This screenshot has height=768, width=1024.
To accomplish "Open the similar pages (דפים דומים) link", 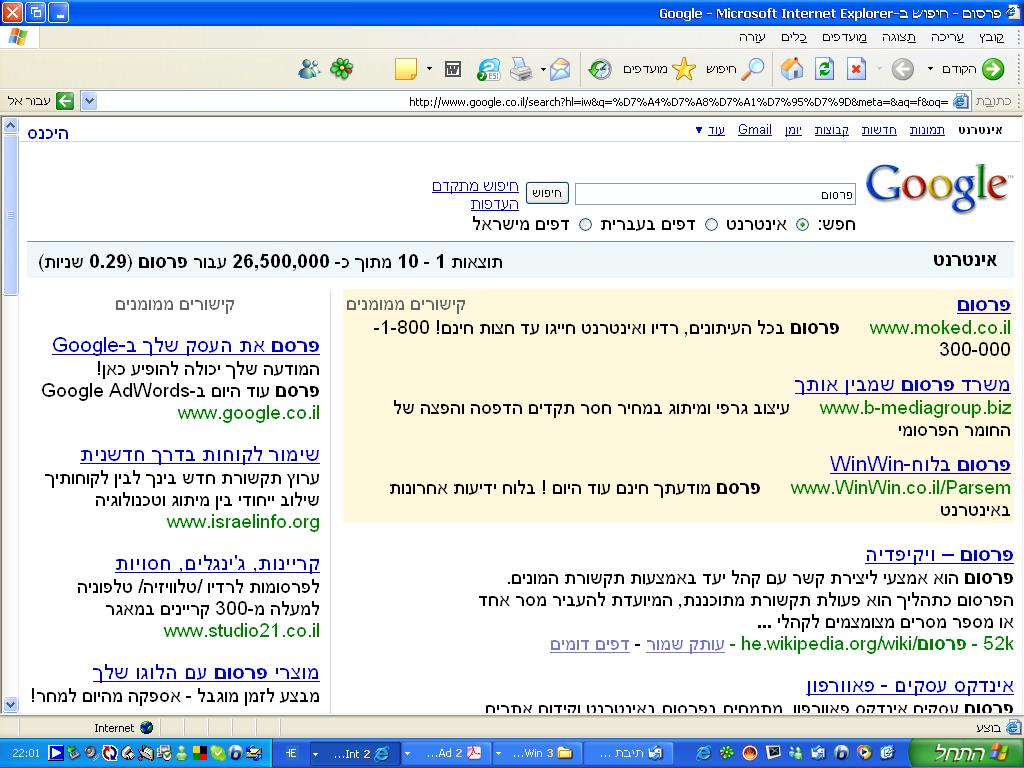I will 590,645.
